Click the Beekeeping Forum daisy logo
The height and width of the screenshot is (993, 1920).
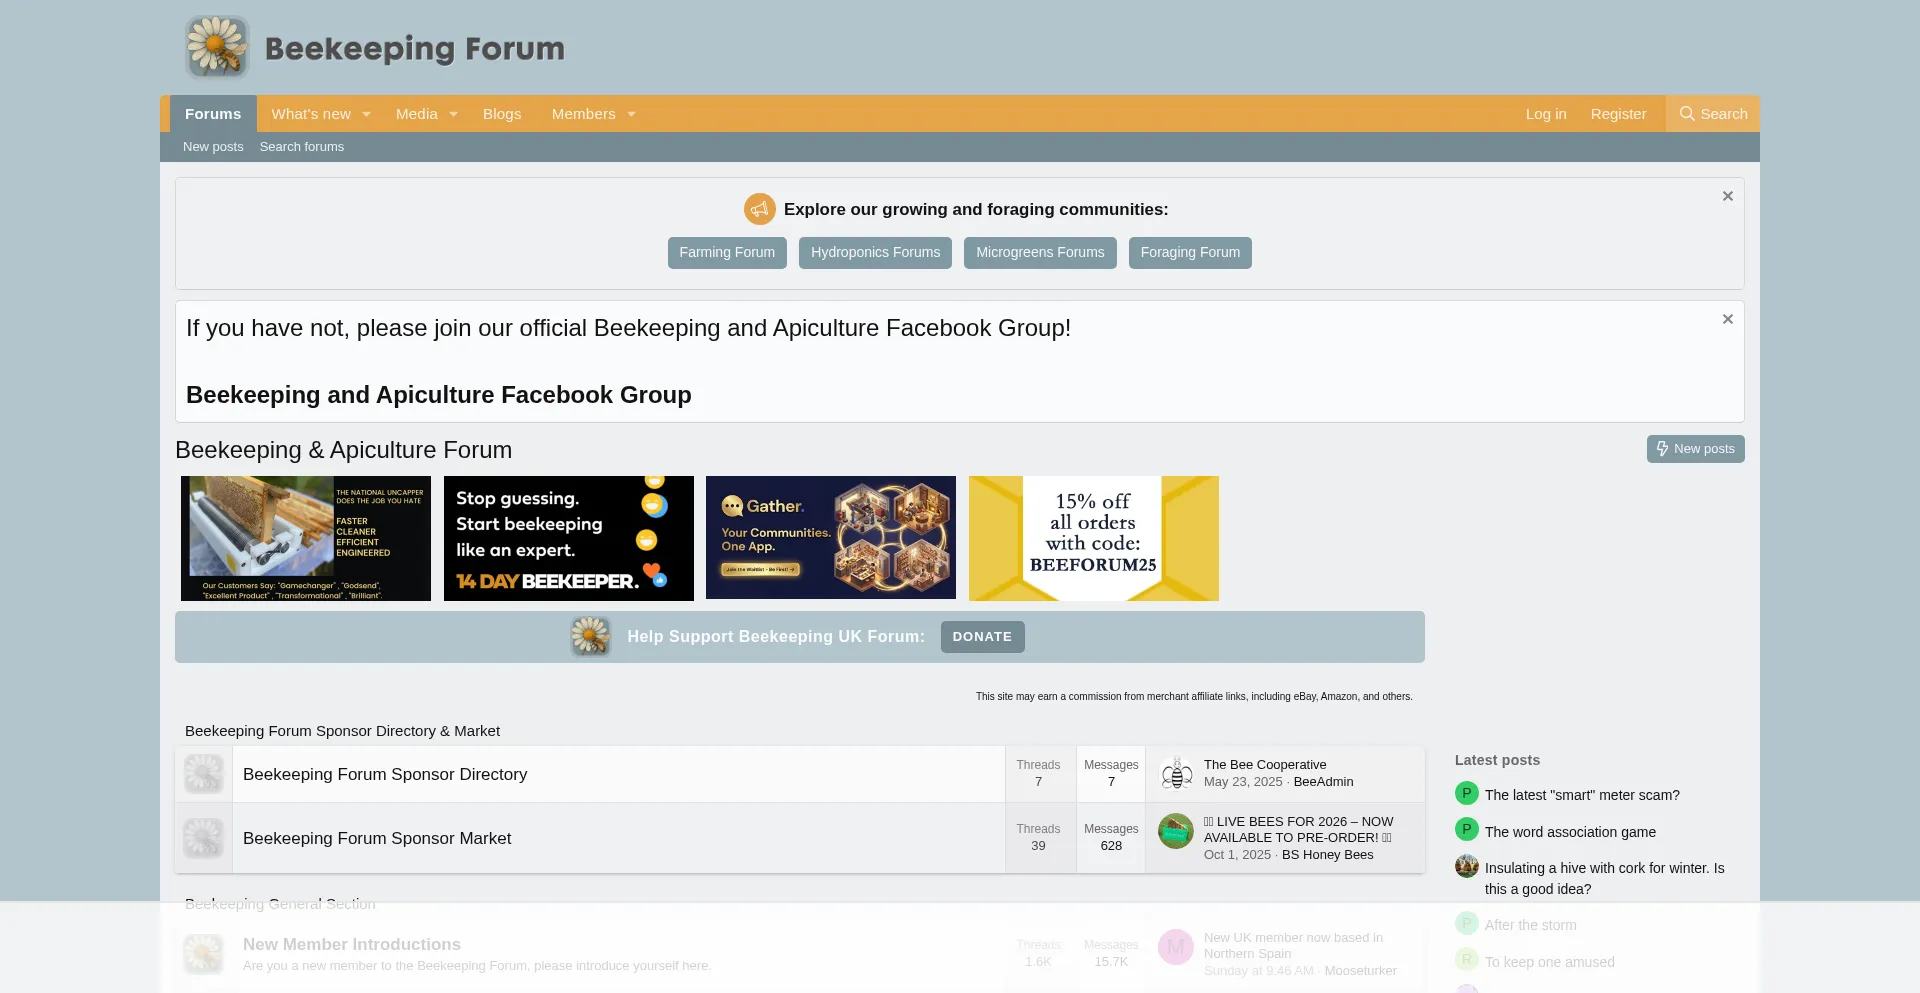click(216, 46)
